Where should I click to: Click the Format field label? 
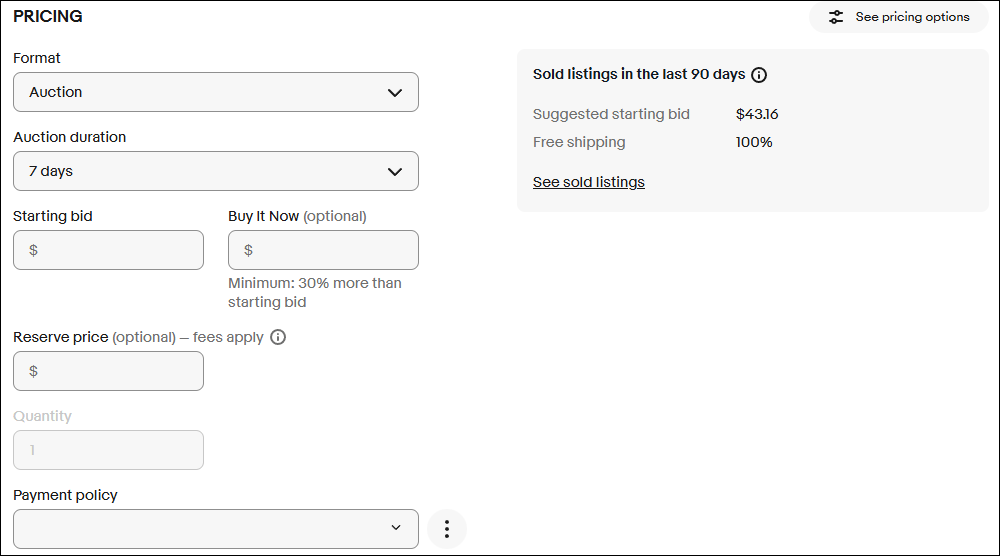[x=37, y=58]
